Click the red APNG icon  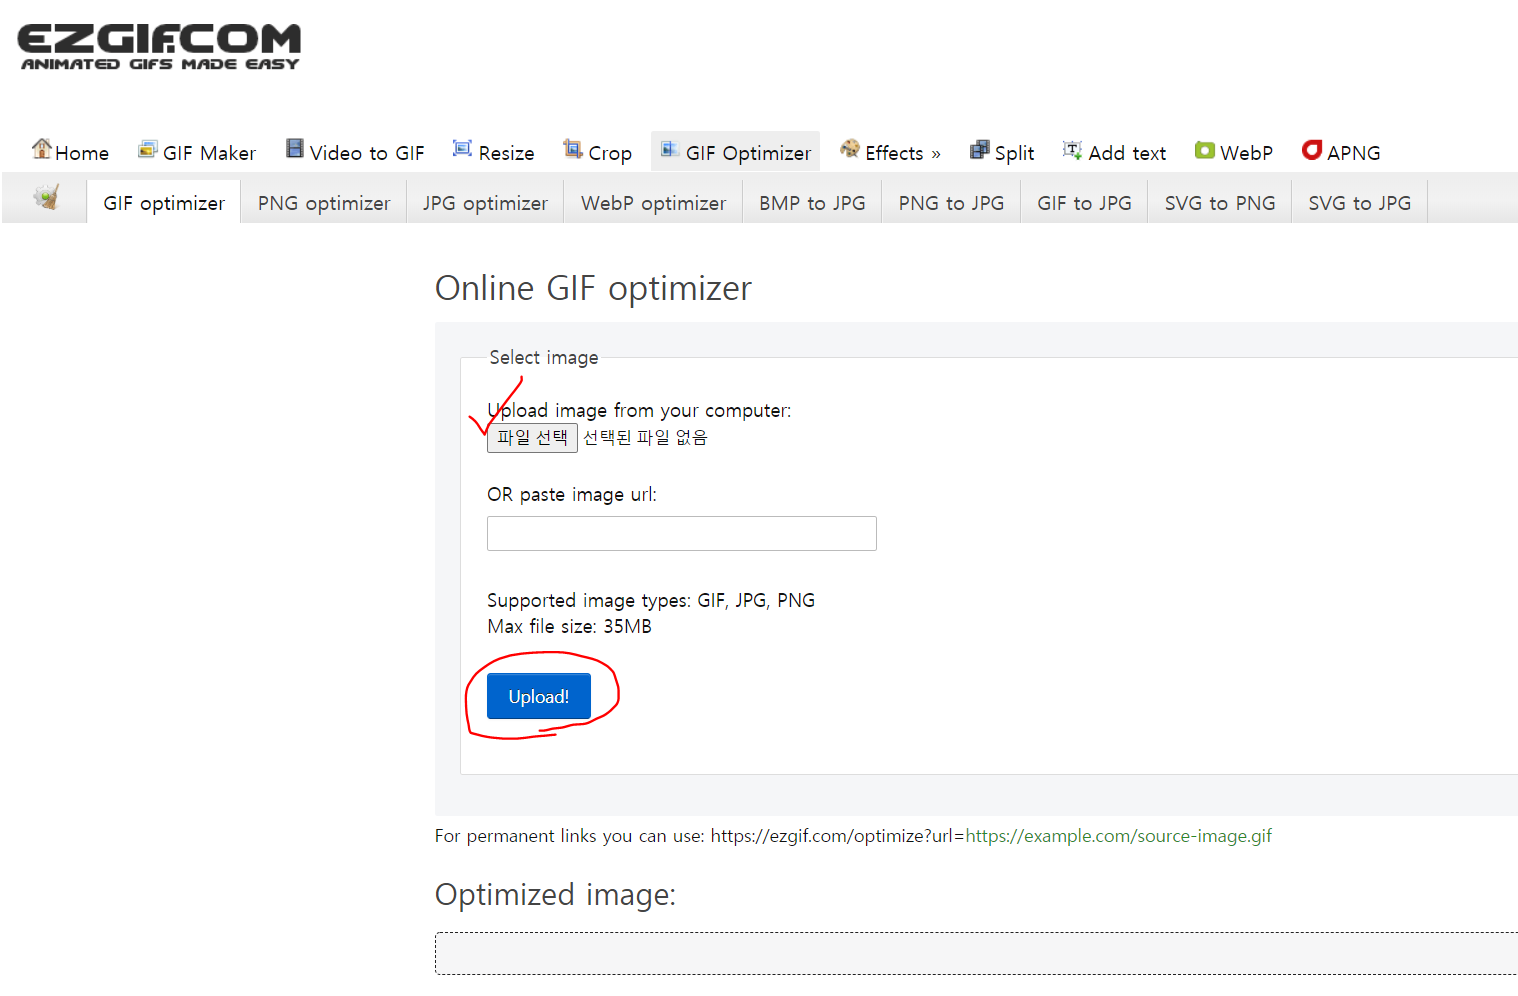click(1312, 150)
